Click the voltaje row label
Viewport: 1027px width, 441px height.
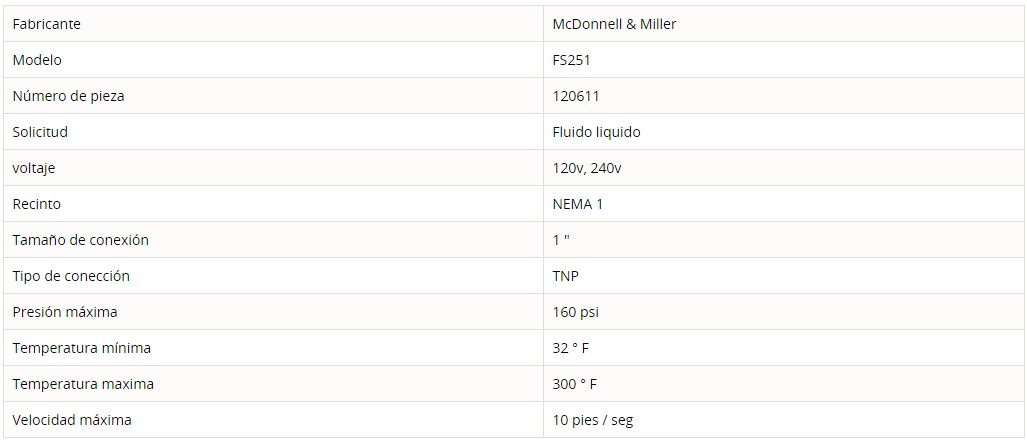click(x=33, y=168)
